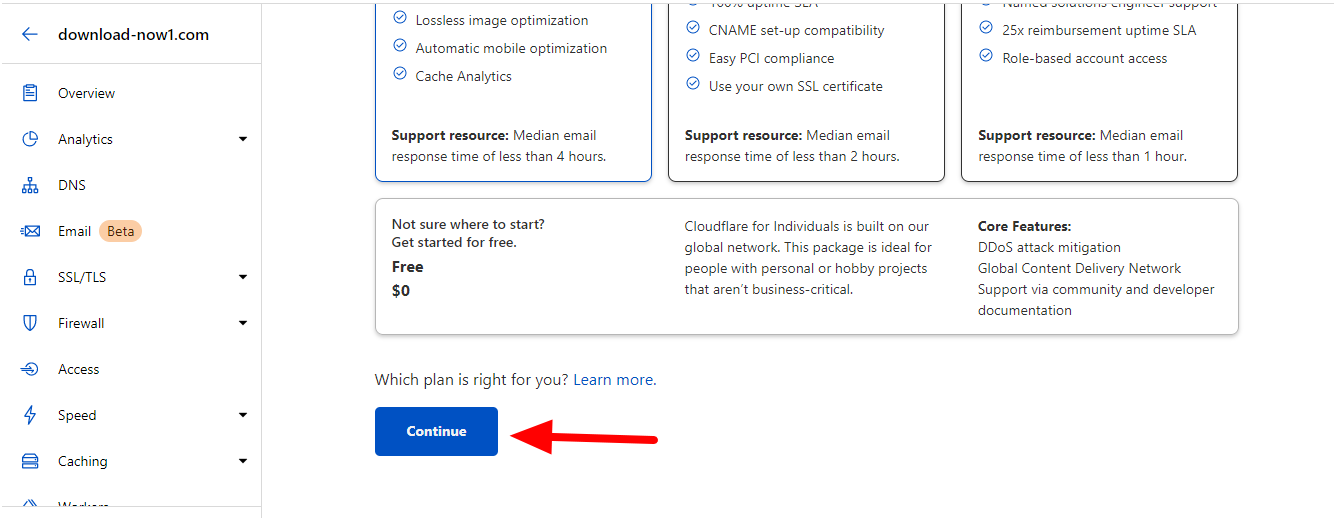Image resolution: width=1334 pixels, height=518 pixels.
Task: Select the plan card with 4-hour email response
Action: click(x=513, y=90)
